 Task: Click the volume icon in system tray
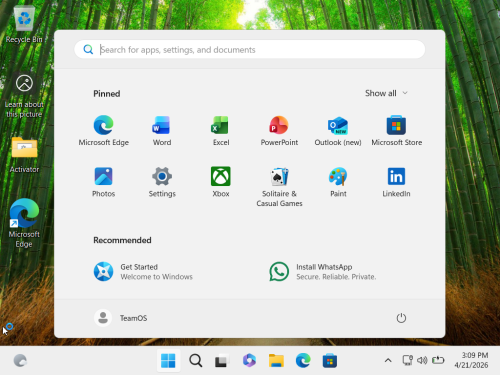pyautogui.click(x=422, y=360)
